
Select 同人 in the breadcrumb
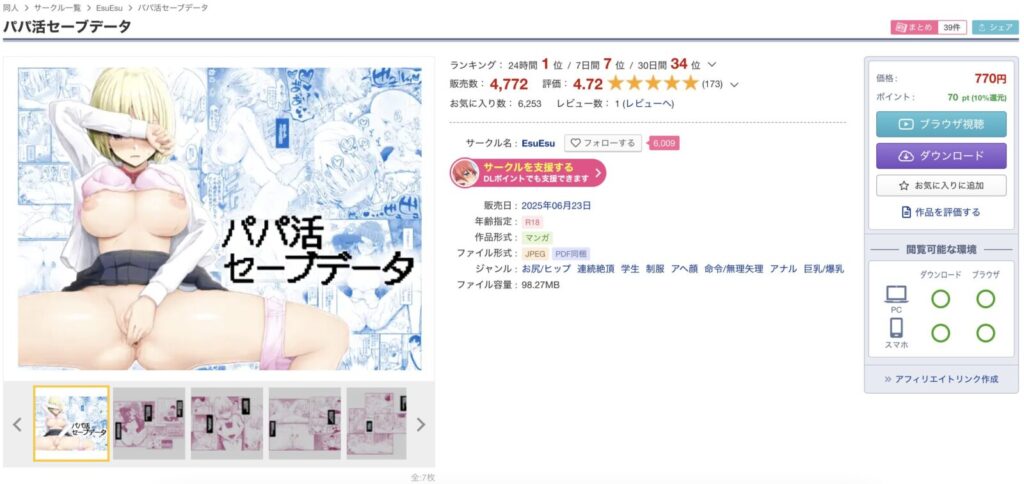10,8
